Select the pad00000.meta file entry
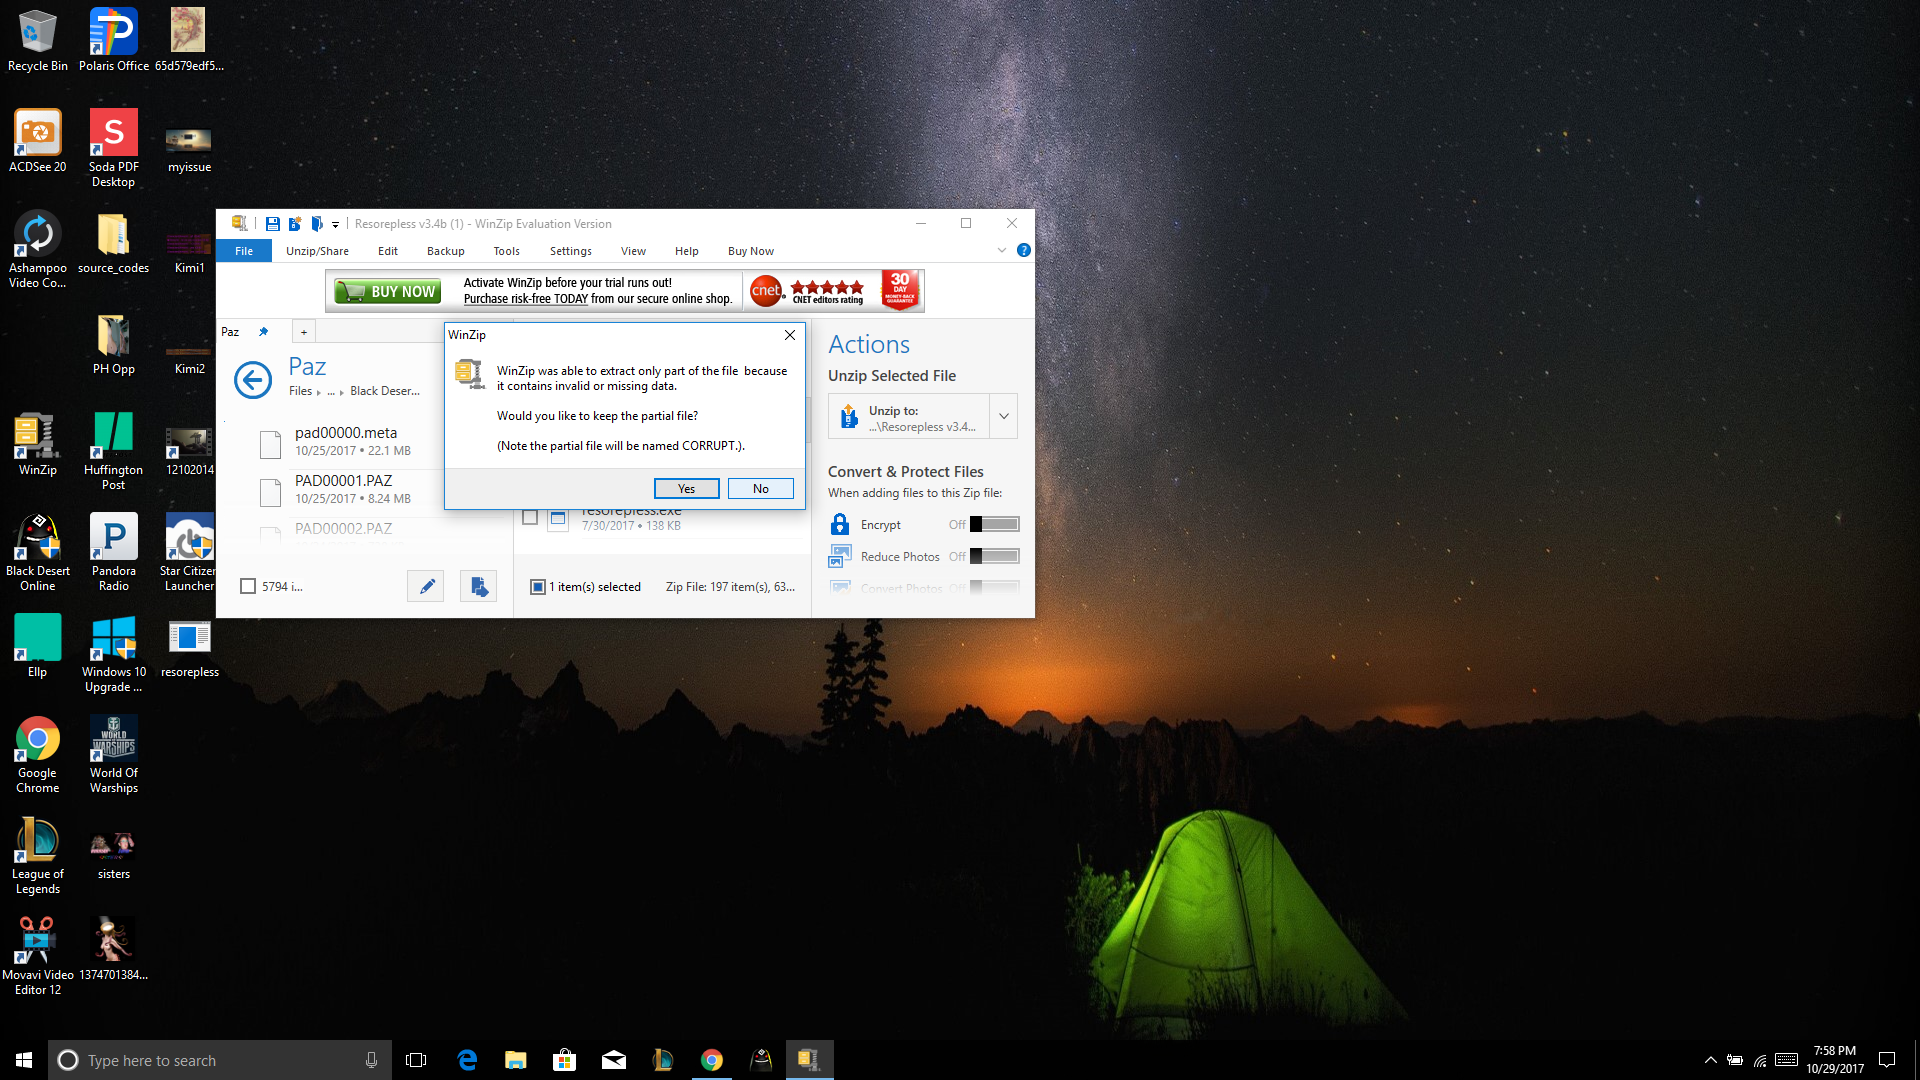This screenshot has width=1920, height=1080. 346,441
